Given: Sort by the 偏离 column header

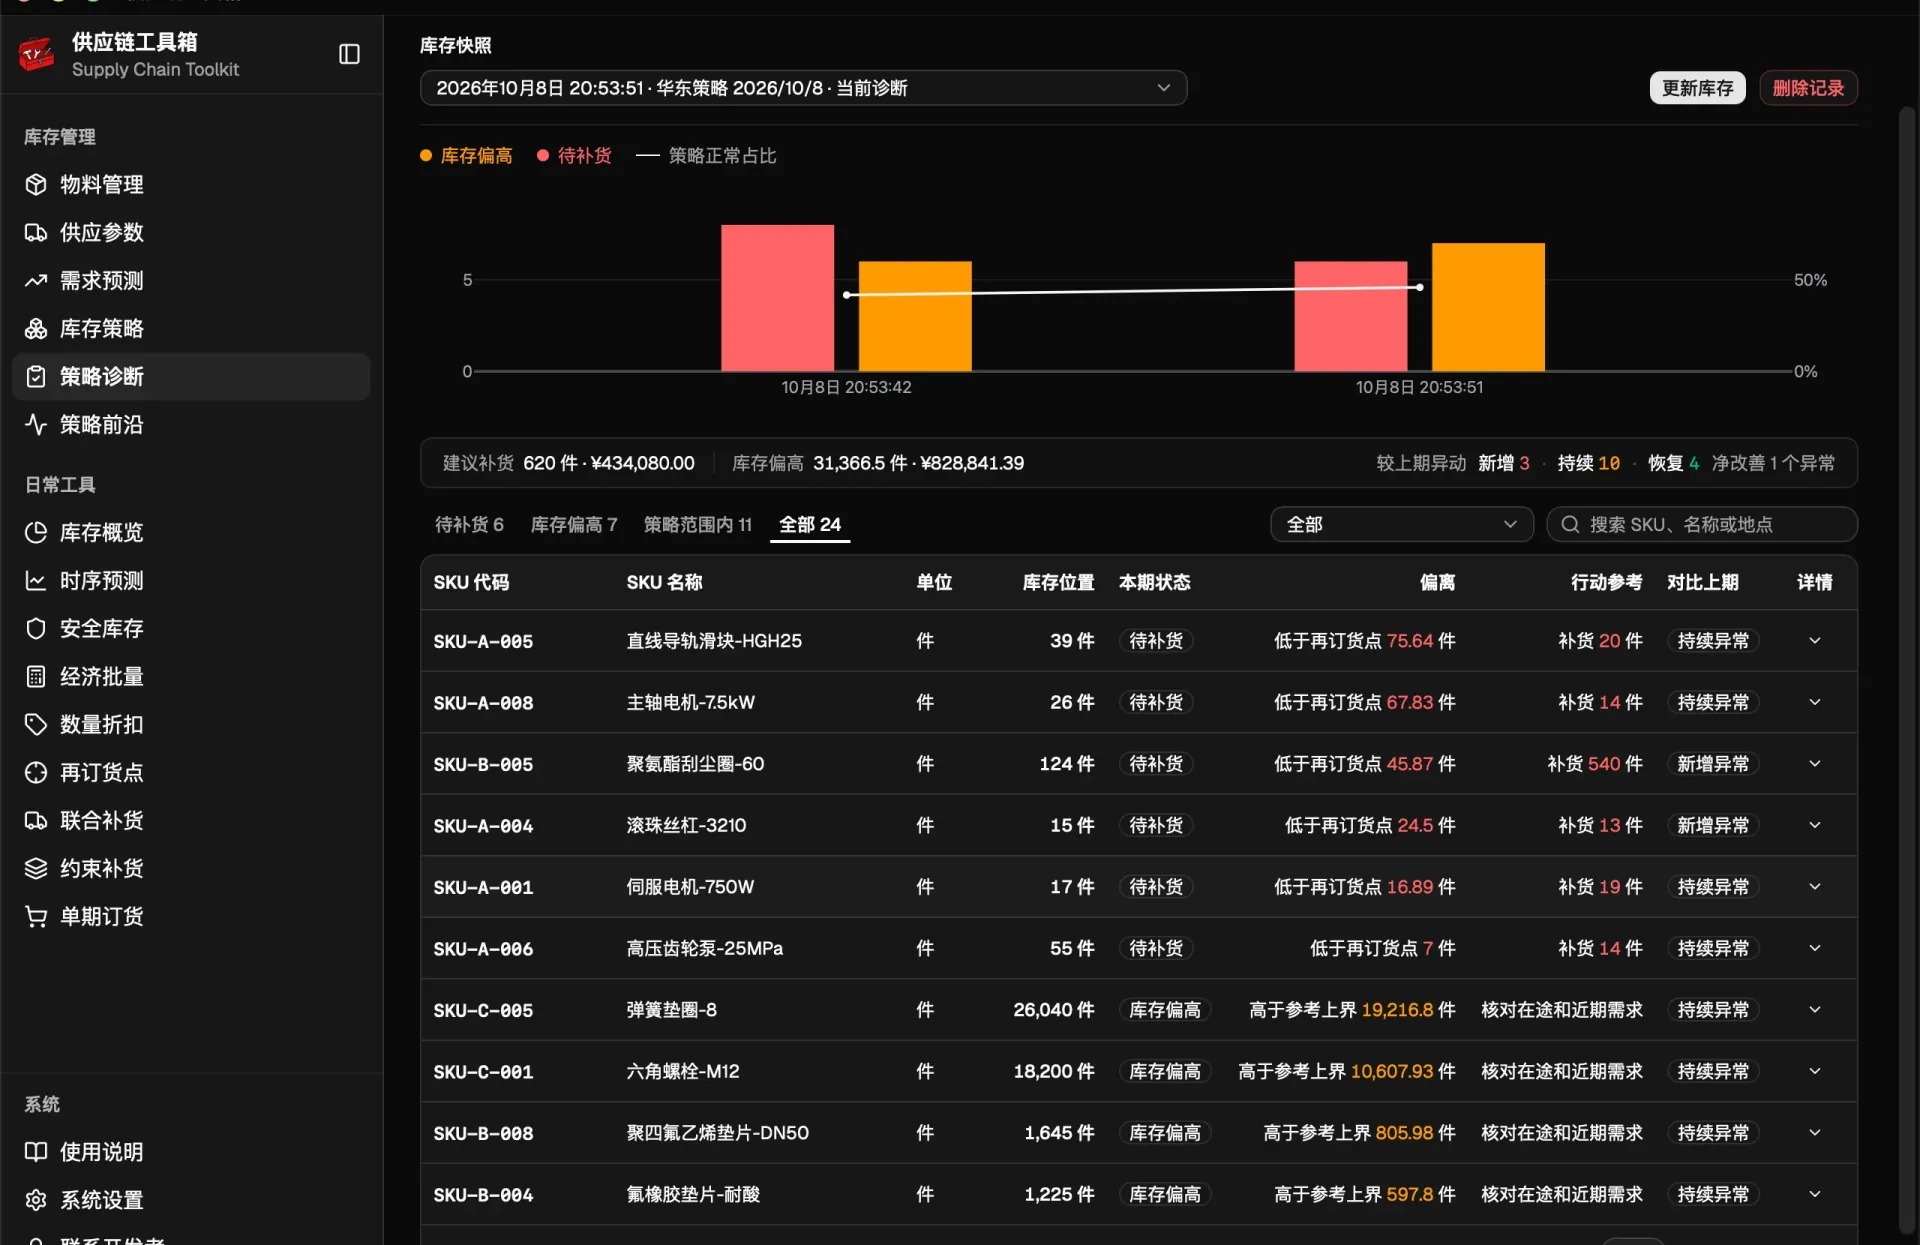Looking at the screenshot, I should click(x=1437, y=582).
